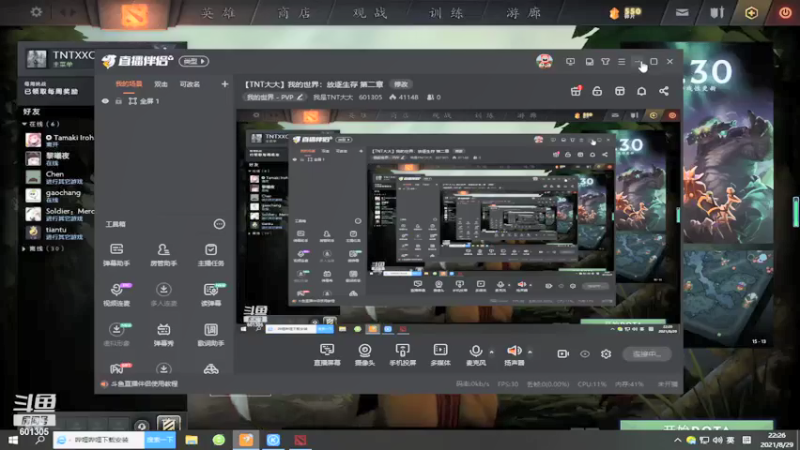Toggle the 麦克风 microphone on or off

pos(476,355)
